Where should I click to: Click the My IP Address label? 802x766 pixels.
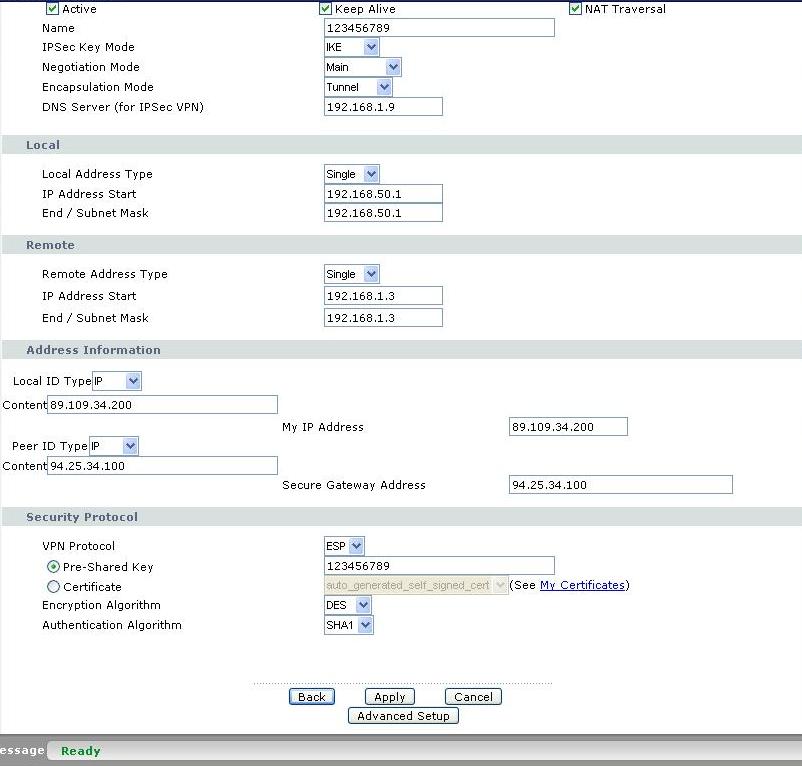[323, 427]
